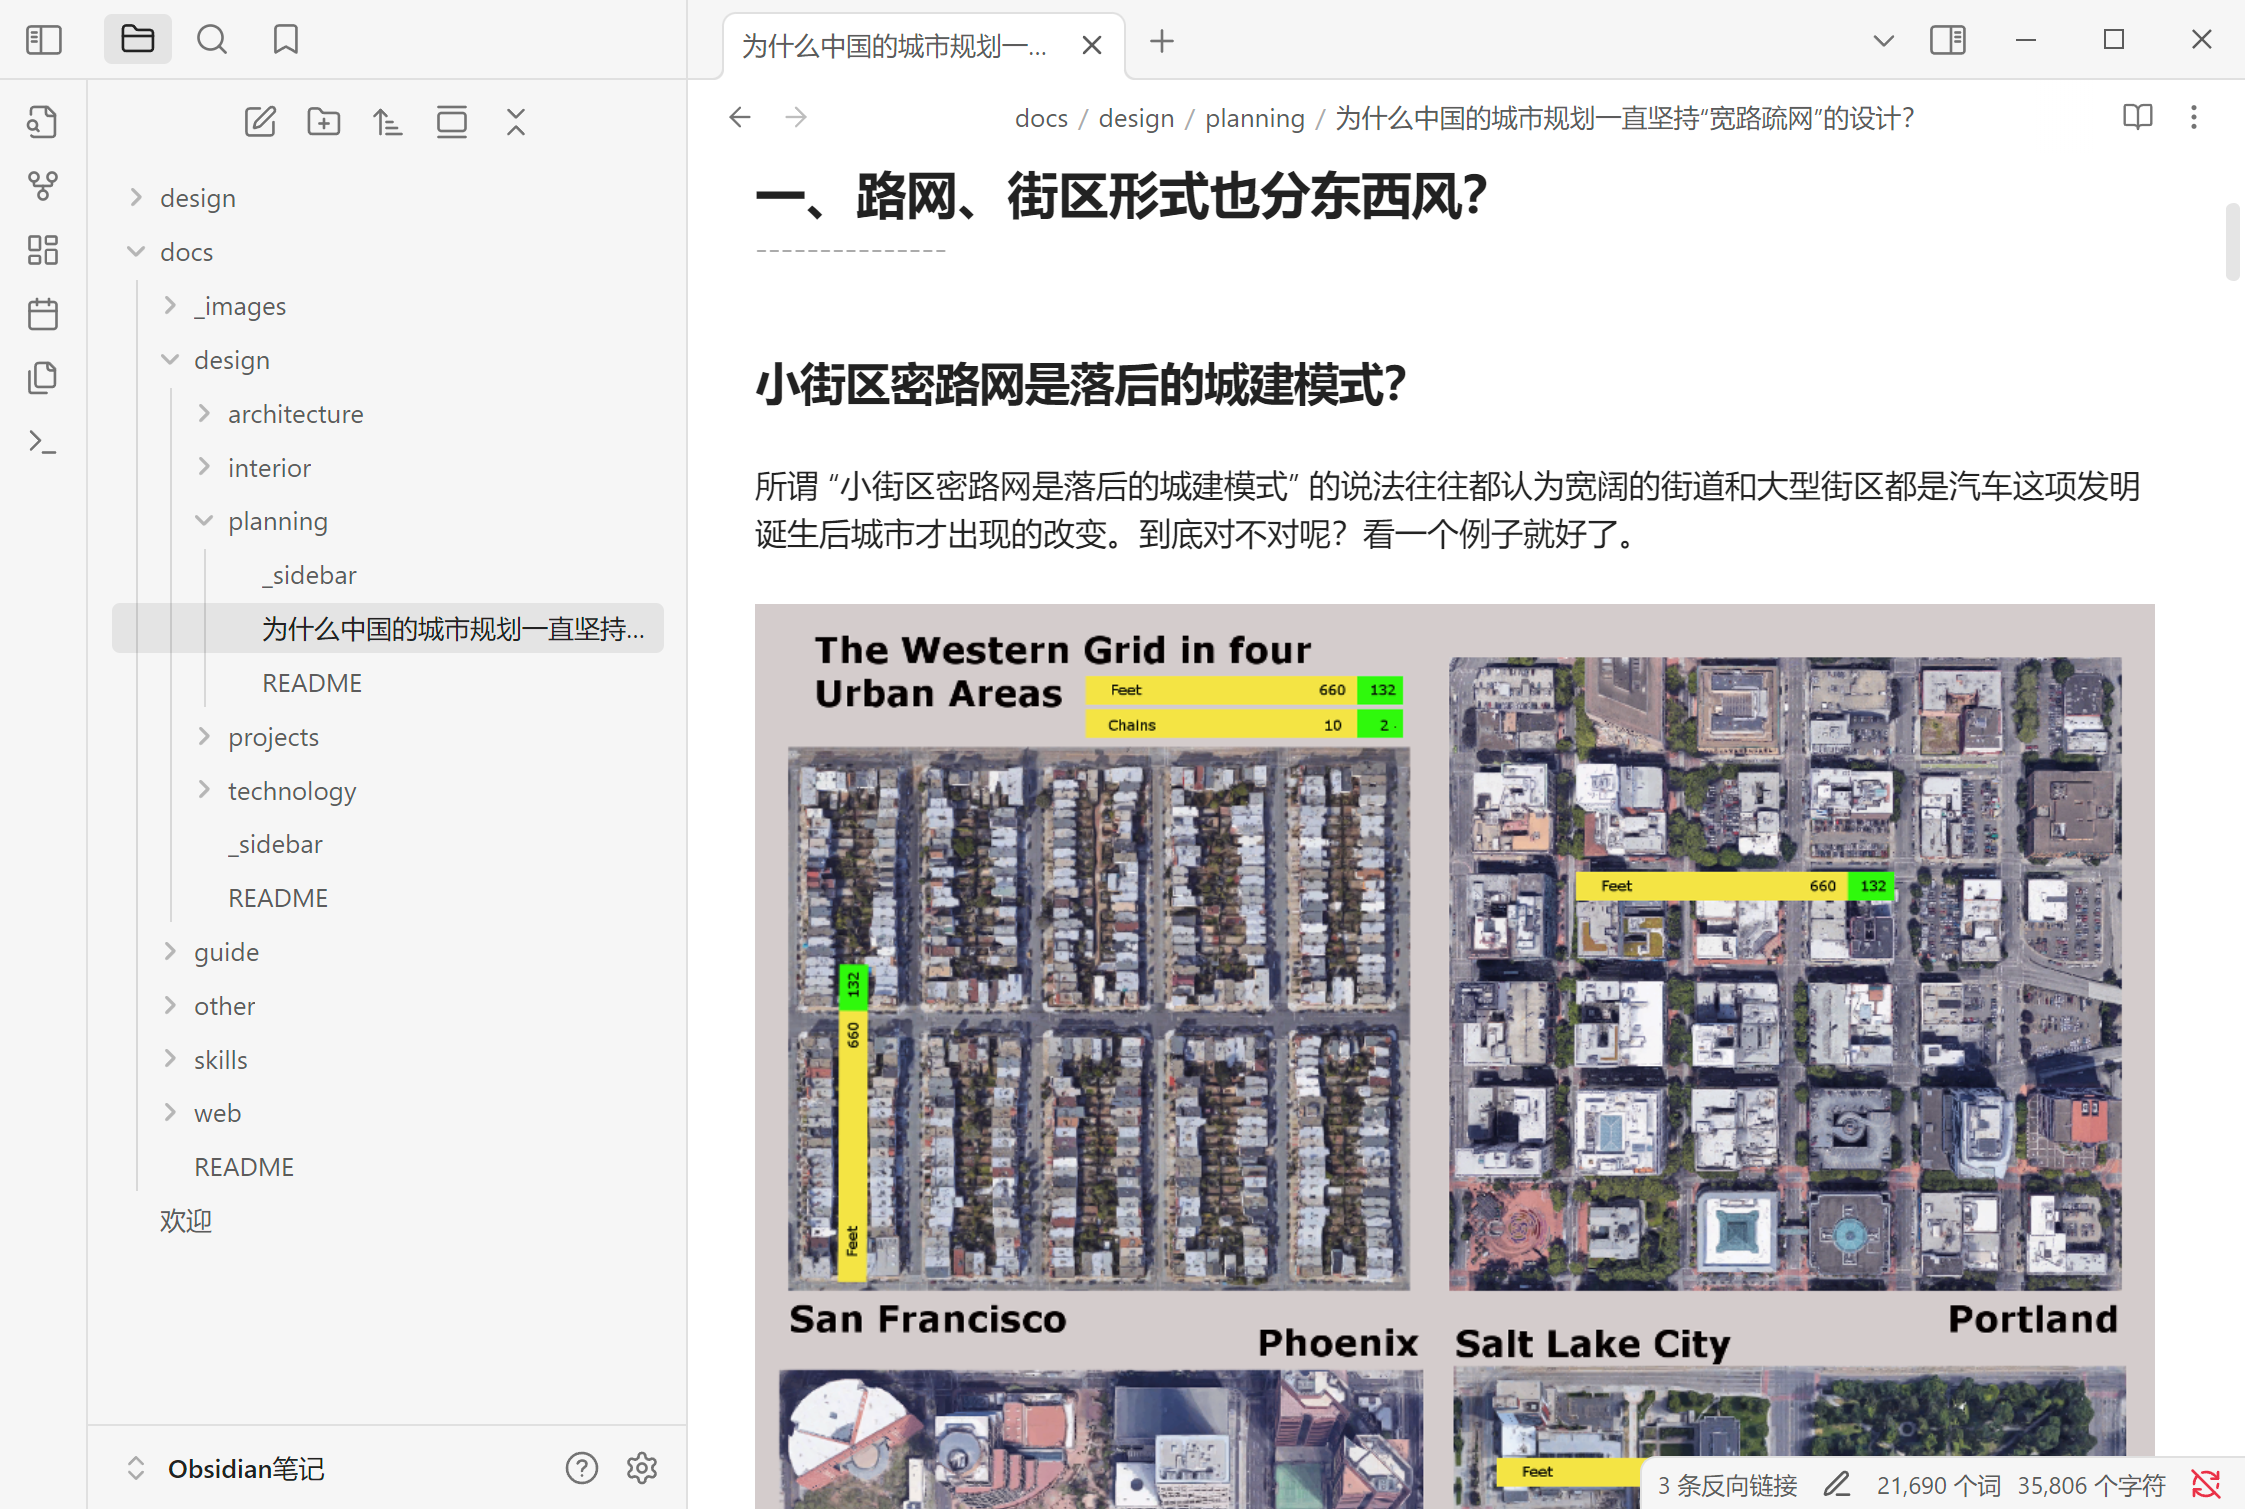Click the planning breadcrumb link
Screen dimensions: 2245x1509
[x=1254, y=118]
